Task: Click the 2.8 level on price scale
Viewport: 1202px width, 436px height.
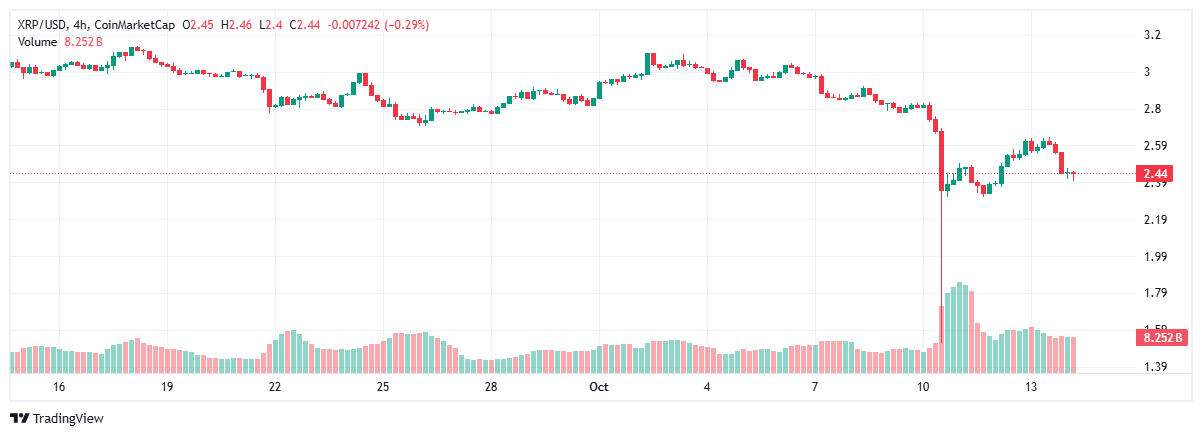Action: 1152,109
